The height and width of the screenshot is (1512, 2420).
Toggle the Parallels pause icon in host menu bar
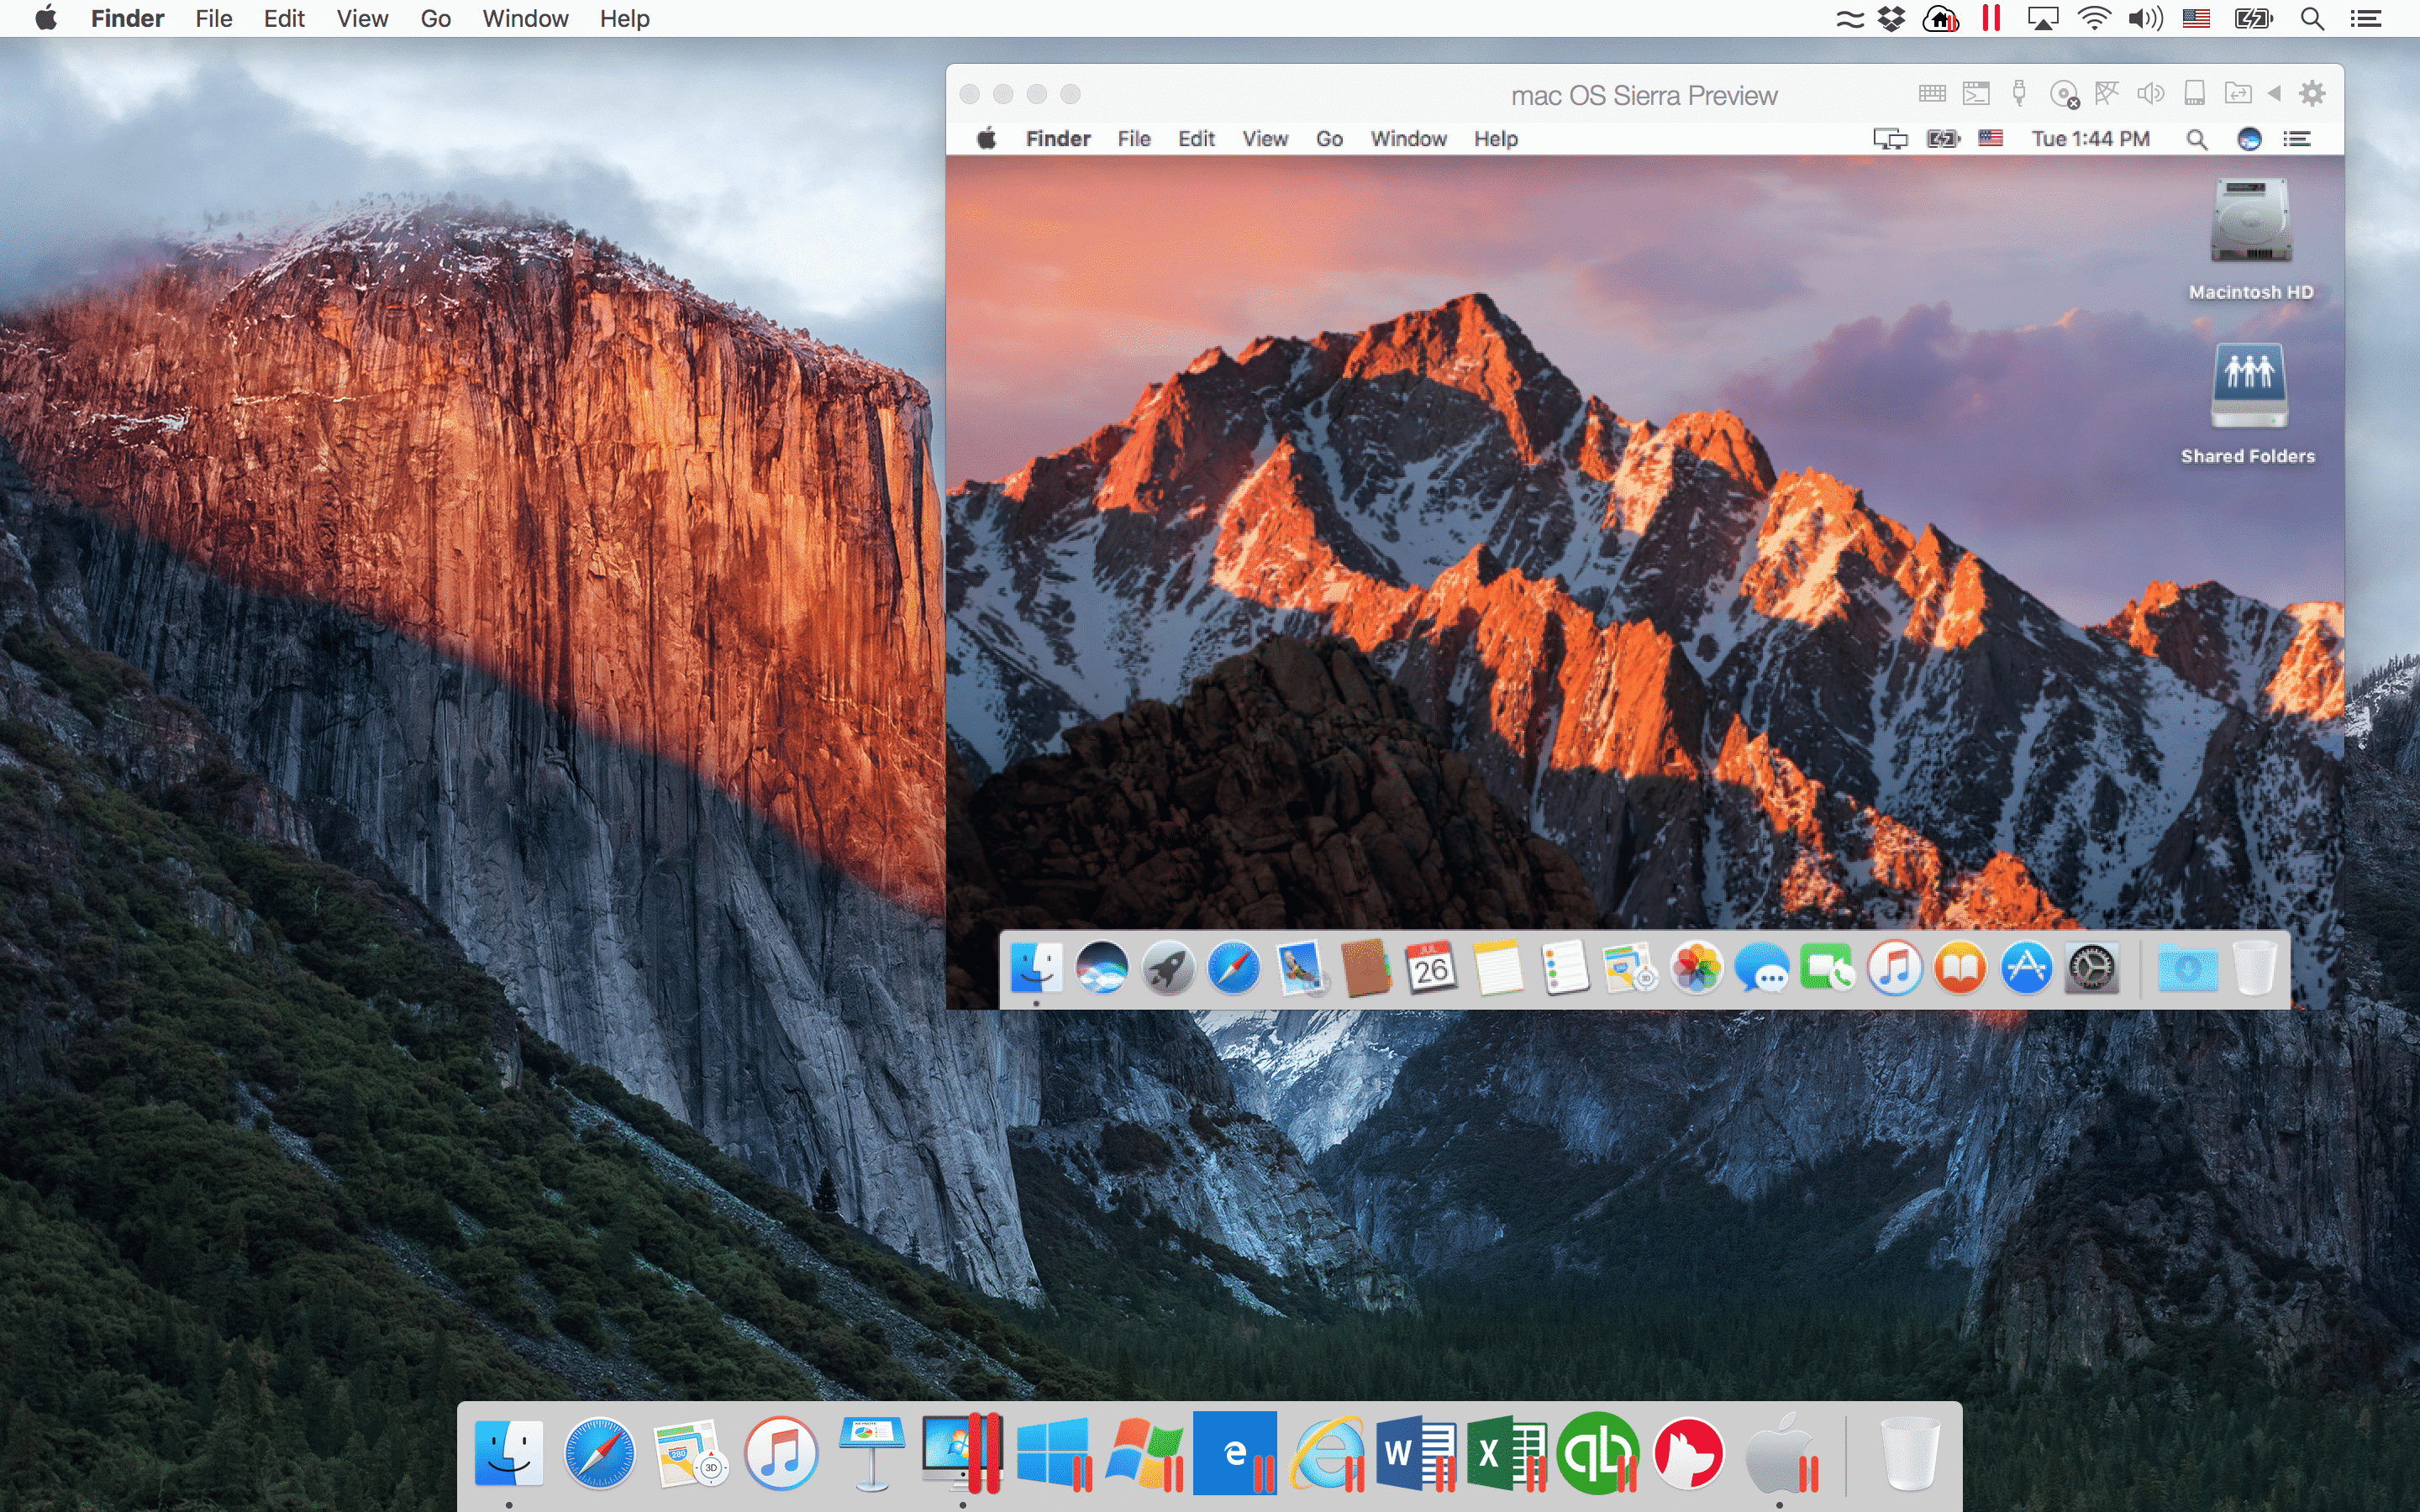pos(1991,18)
